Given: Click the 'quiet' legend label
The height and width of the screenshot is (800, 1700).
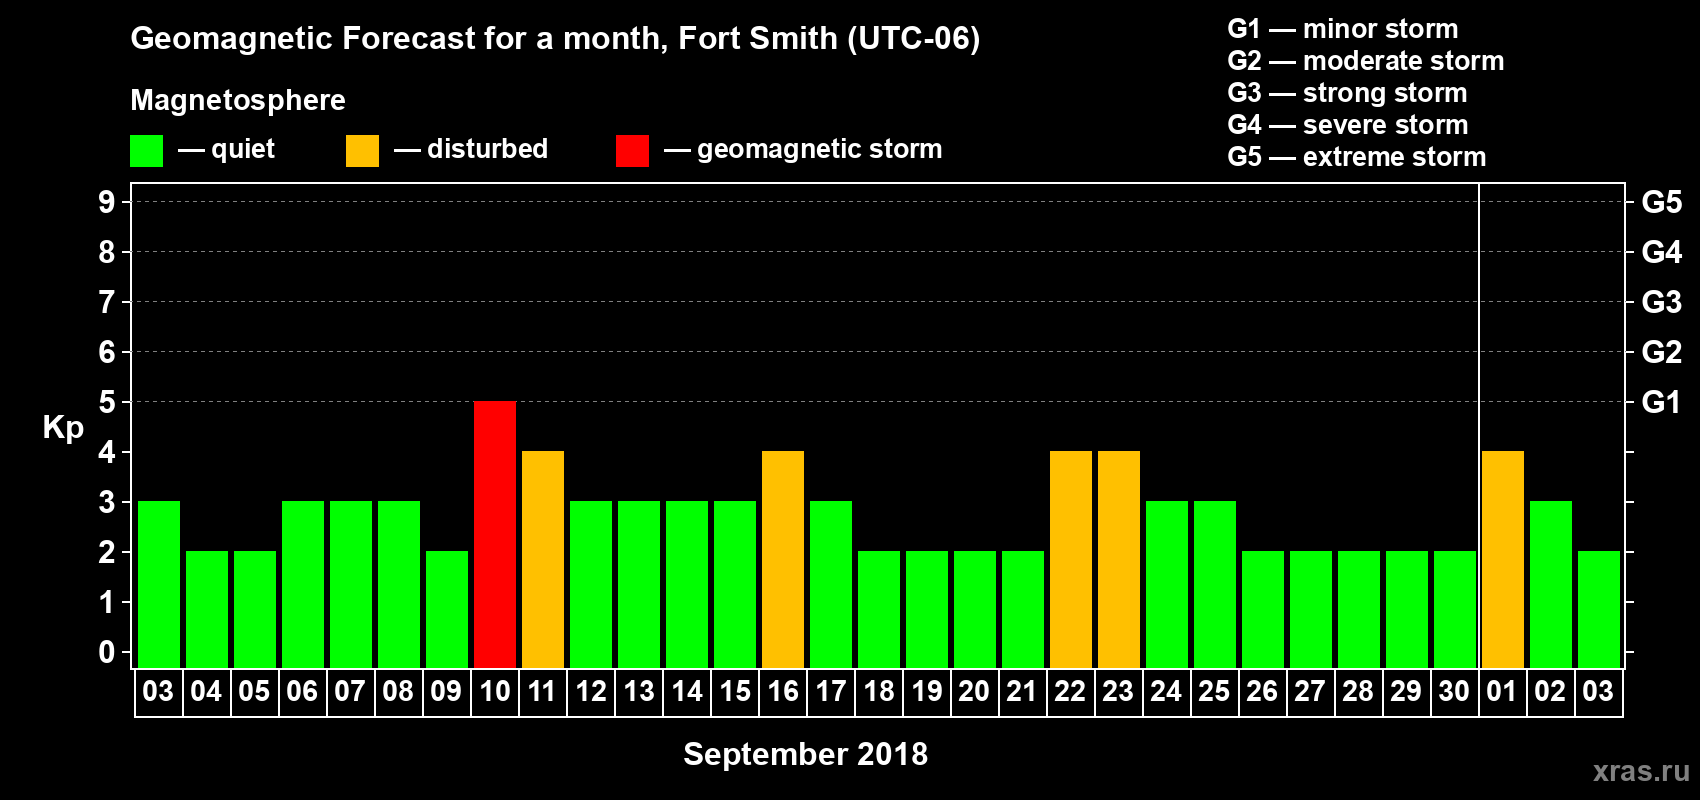Looking at the screenshot, I should [x=243, y=149].
